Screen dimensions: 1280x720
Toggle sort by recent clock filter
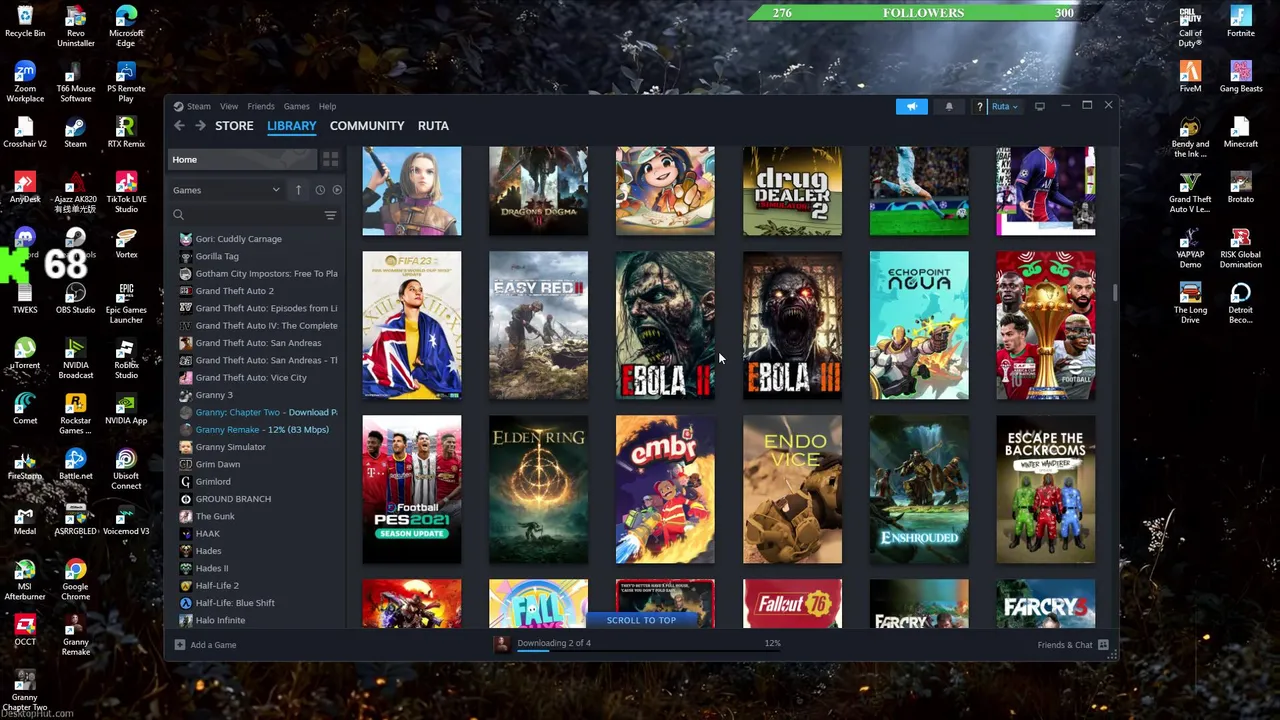pyautogui.click(x=320, y=190)
